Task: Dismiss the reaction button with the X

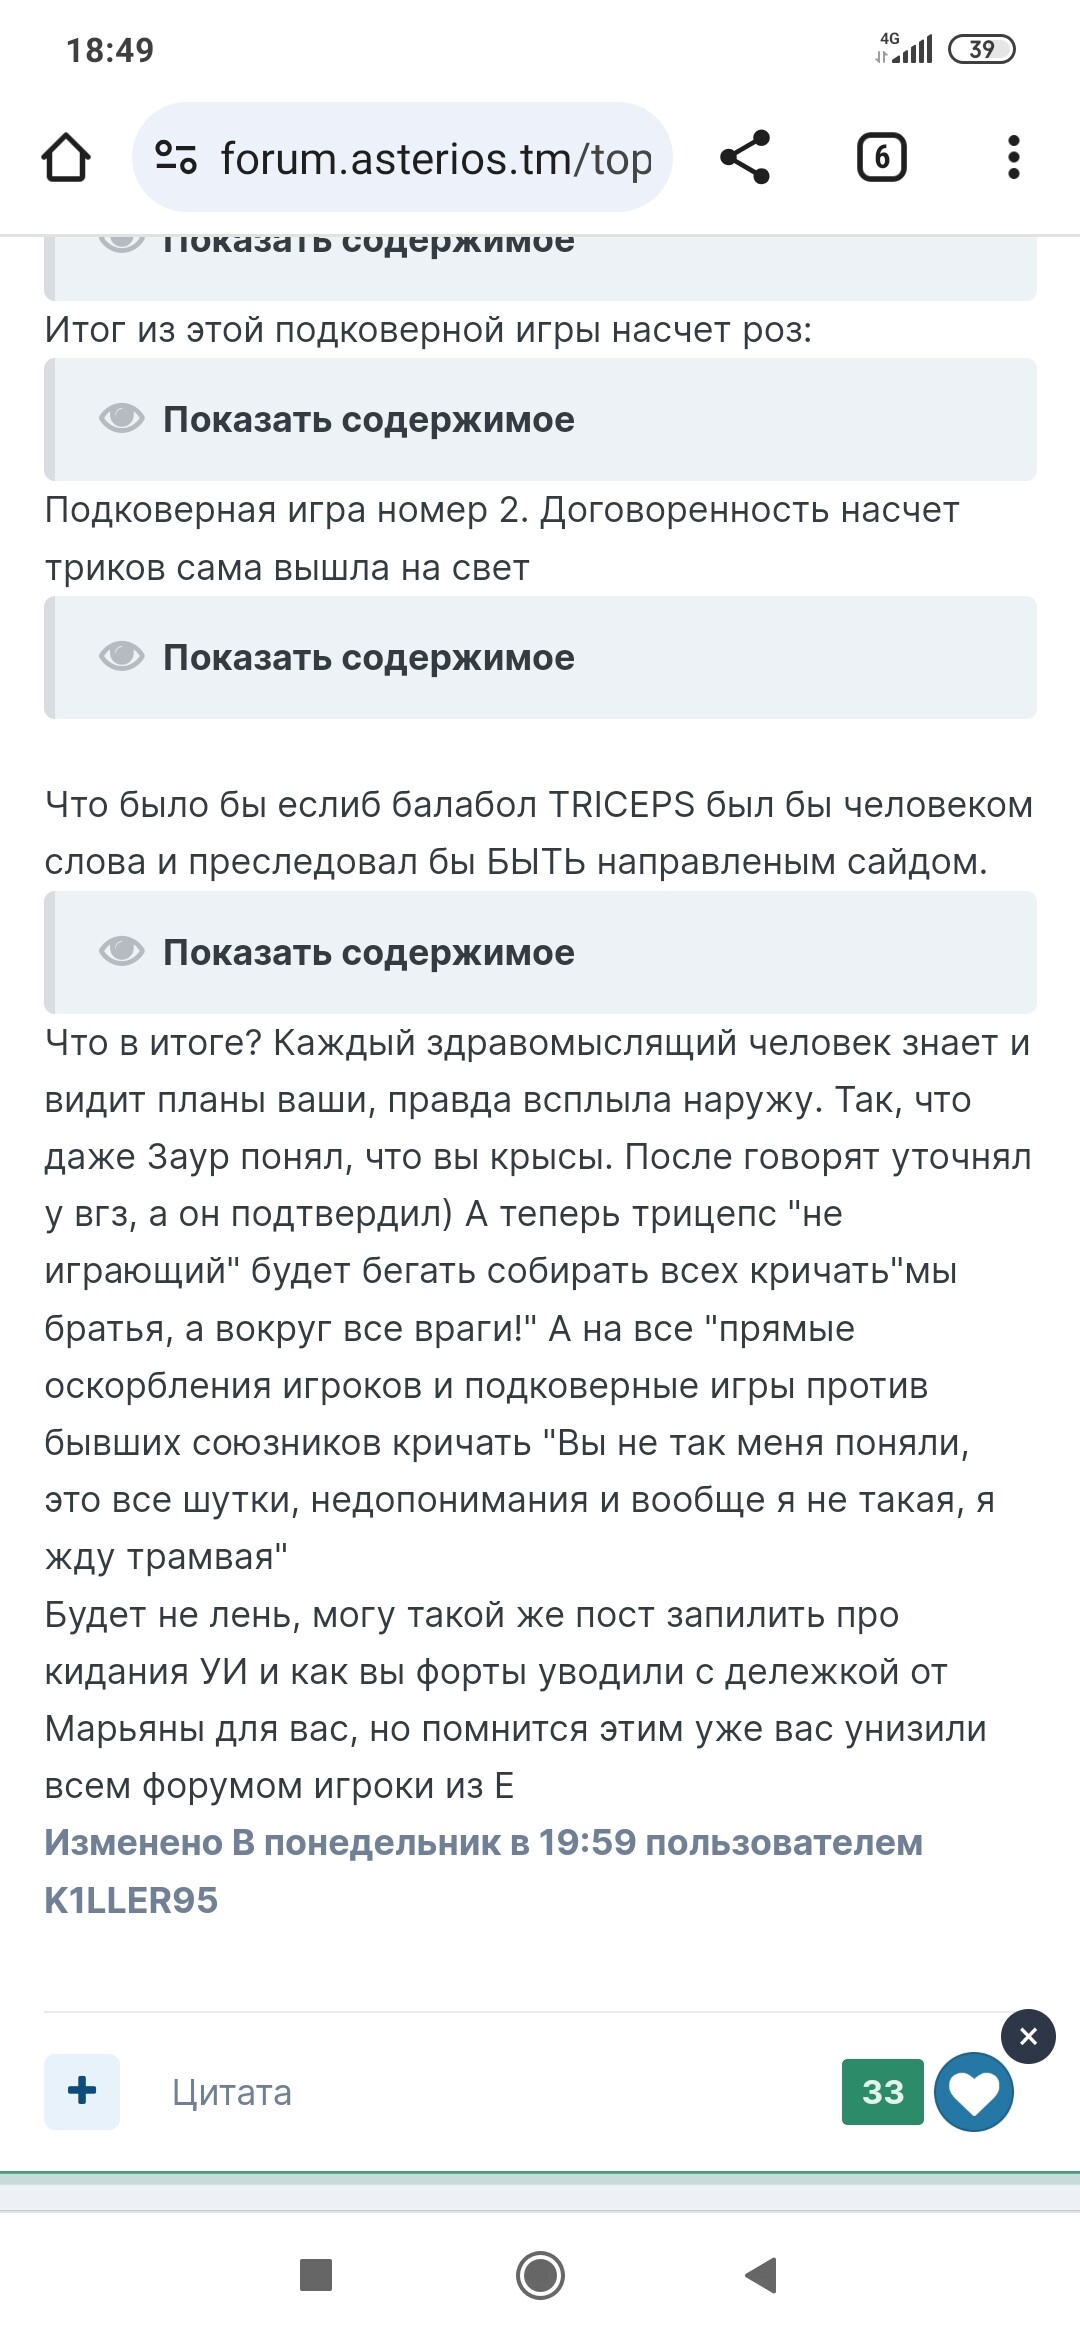Action: pyautogui.click(x=1028, y=2036)
